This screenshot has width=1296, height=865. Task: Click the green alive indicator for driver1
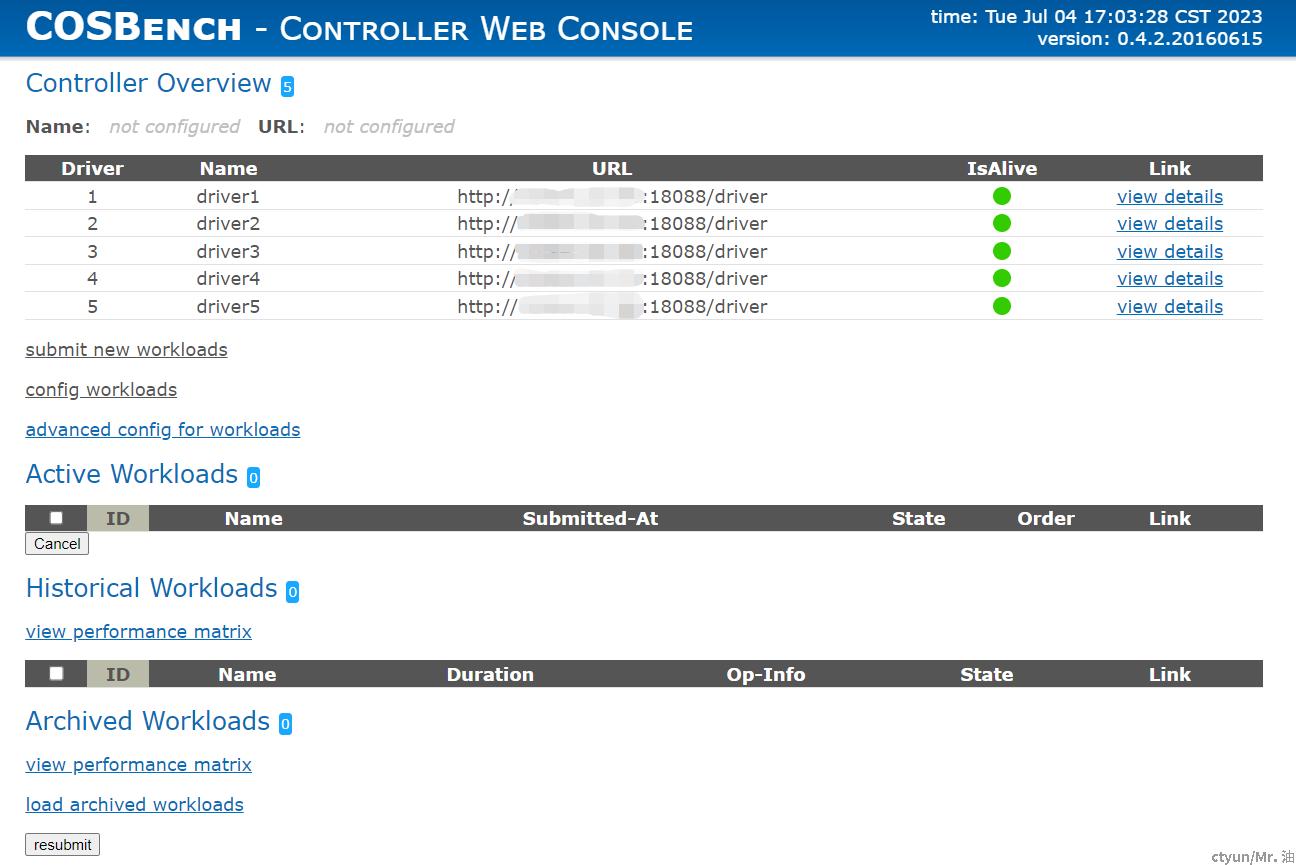pos(1002,196)
